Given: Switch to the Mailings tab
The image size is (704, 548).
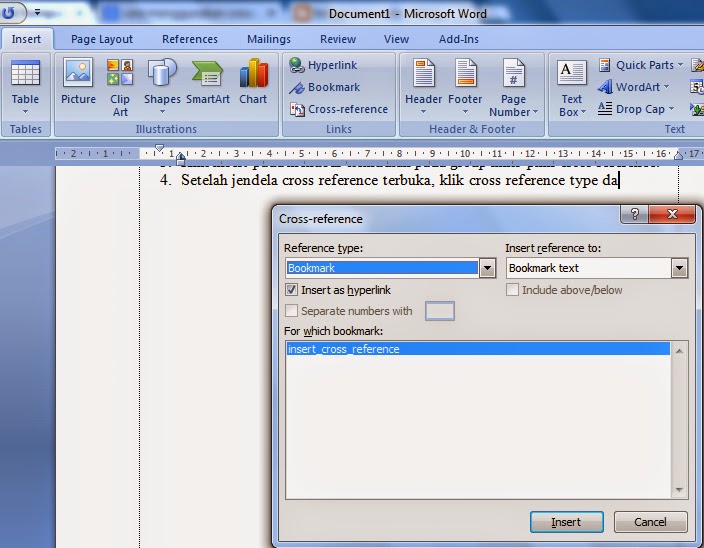Looking at the screenshot, I should pyautogui.click(x=268, y=39).
